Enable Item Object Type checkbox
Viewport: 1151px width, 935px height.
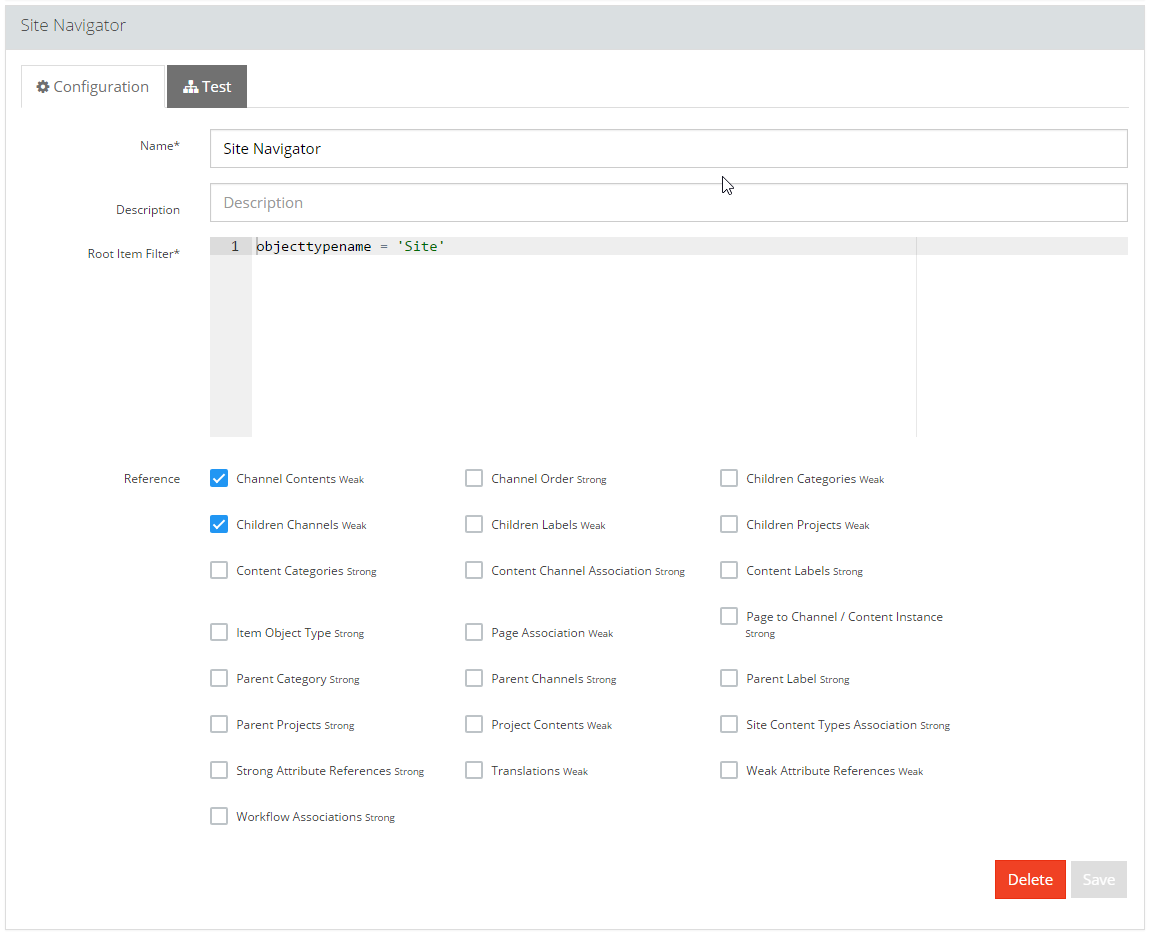point(219,633)
